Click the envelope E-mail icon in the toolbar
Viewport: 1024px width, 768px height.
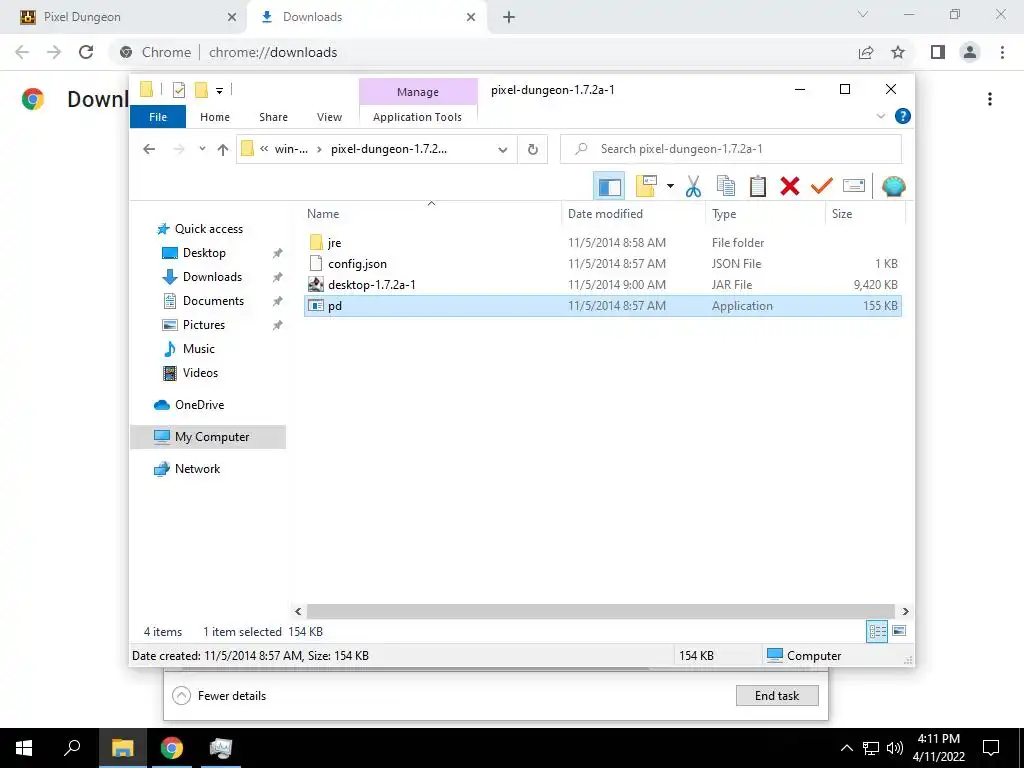tap(854, 187)
